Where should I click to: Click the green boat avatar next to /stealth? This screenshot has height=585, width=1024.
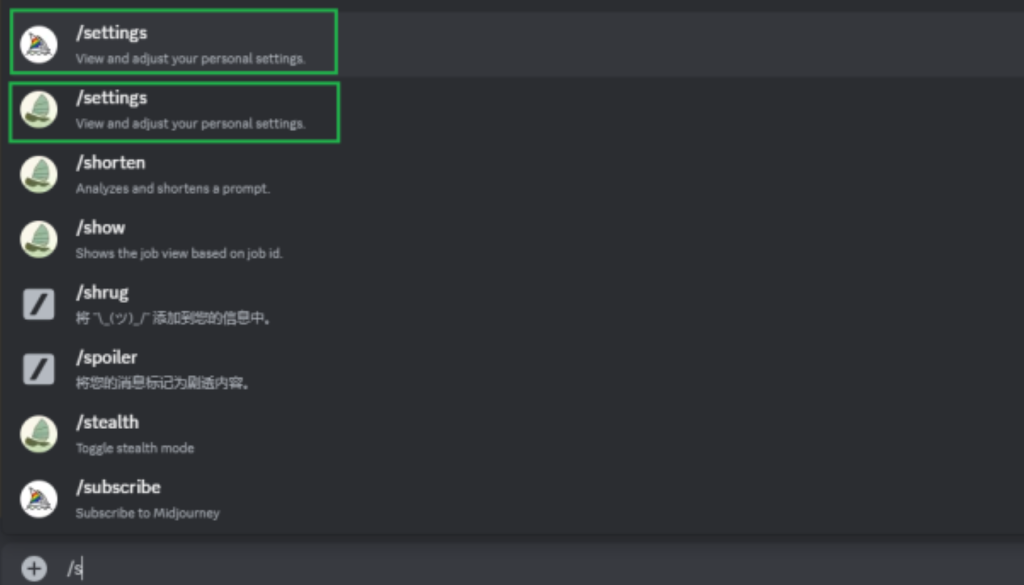click(39, 434)
